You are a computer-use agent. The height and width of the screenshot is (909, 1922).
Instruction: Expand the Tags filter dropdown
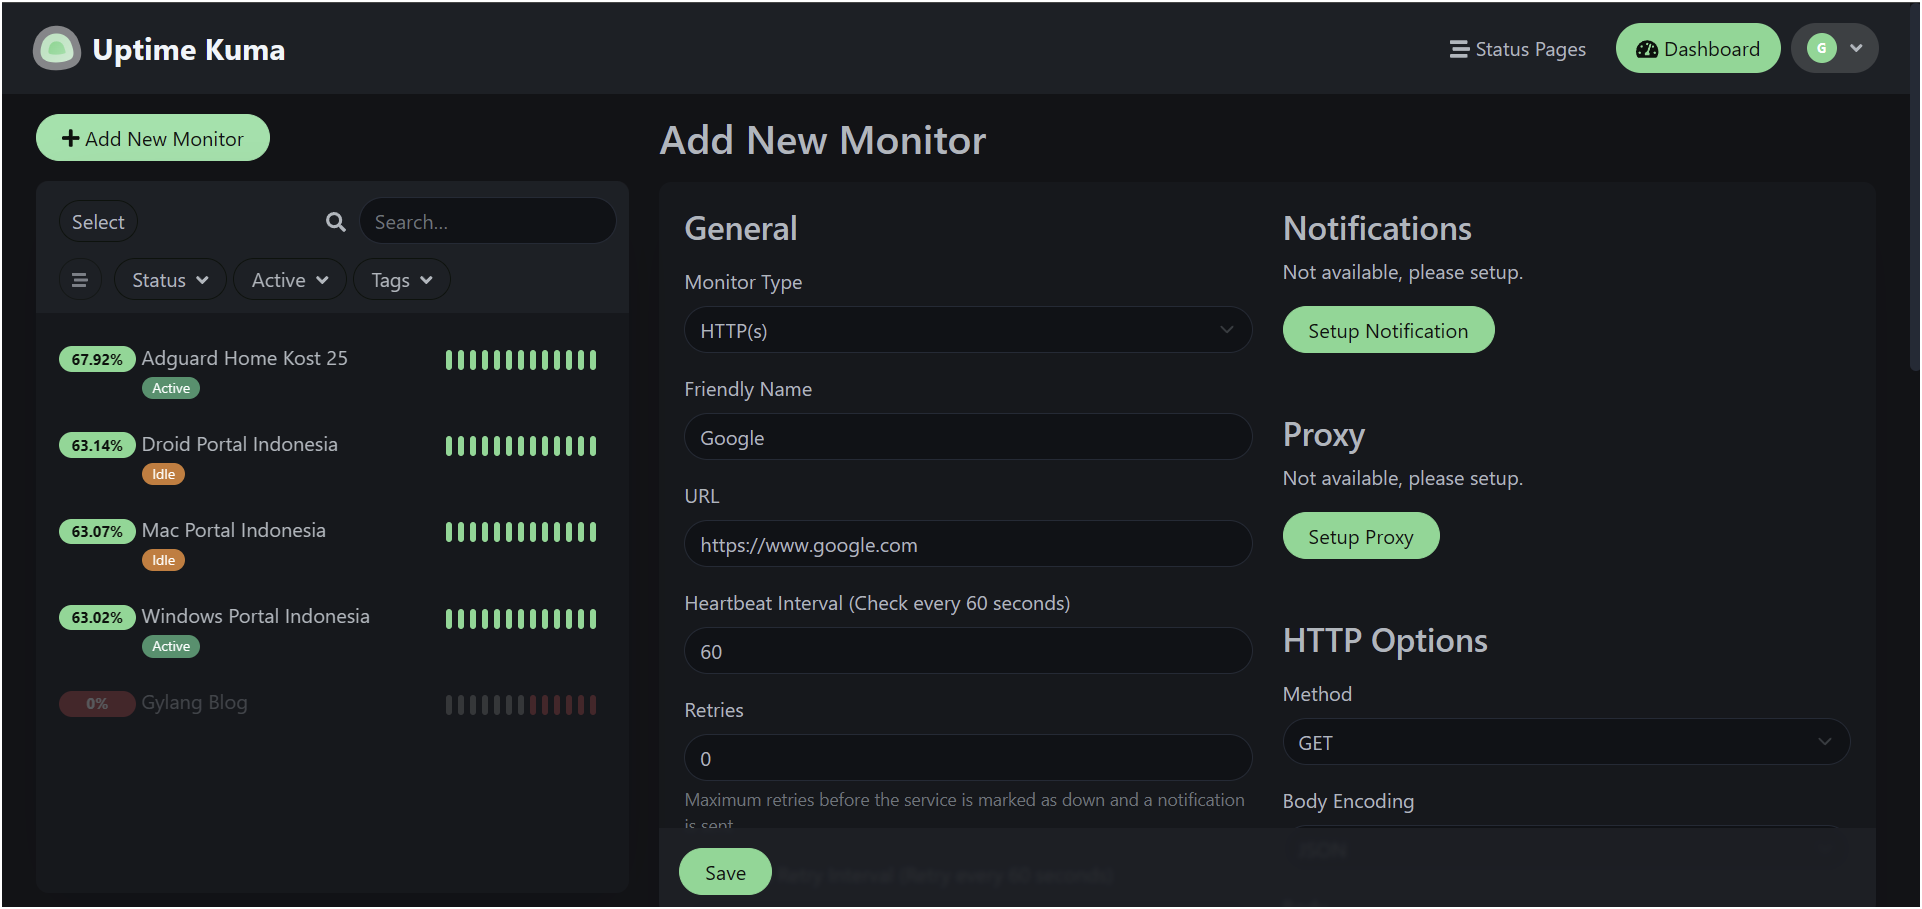(402, 280)
